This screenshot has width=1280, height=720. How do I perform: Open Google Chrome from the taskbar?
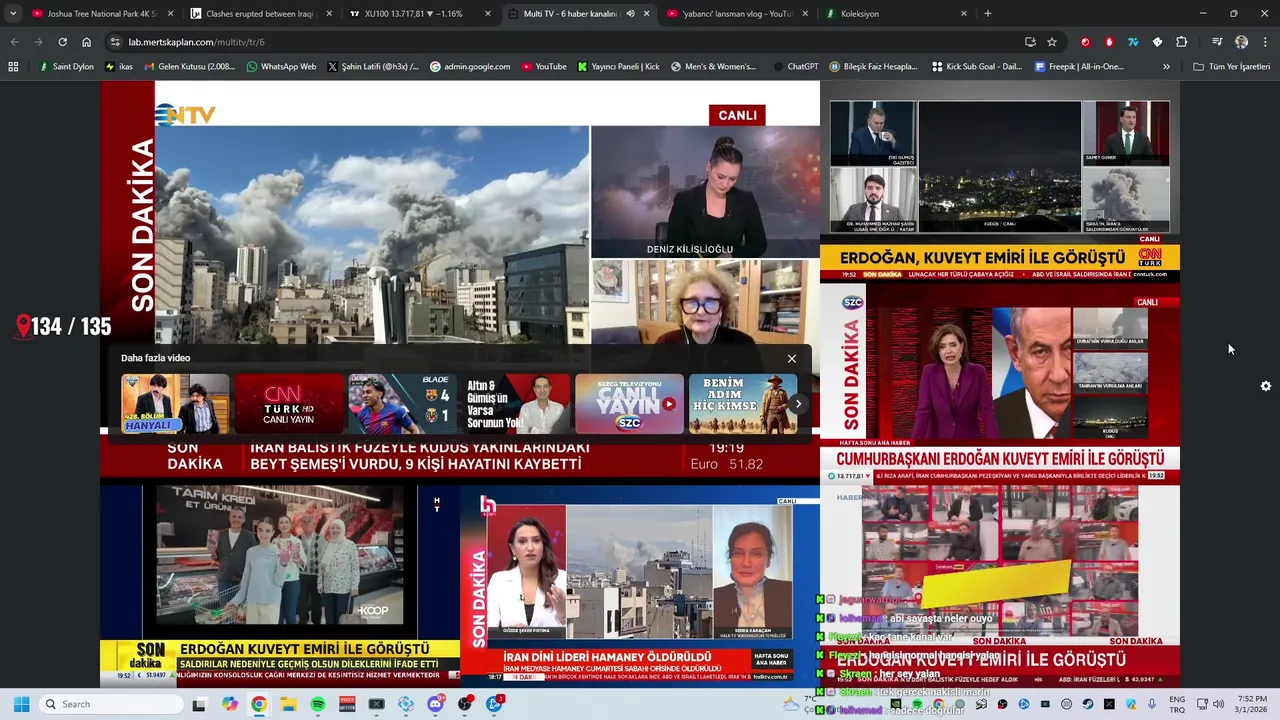[259, 704]
